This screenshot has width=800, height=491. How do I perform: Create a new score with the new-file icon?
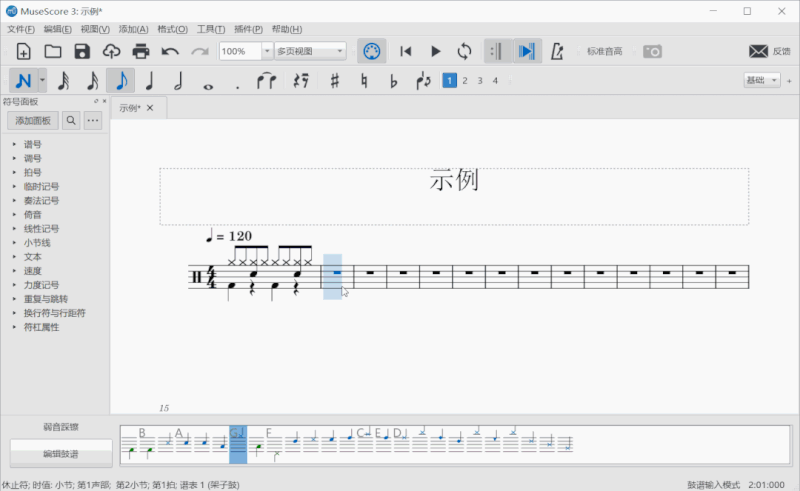tap(23, 52)
